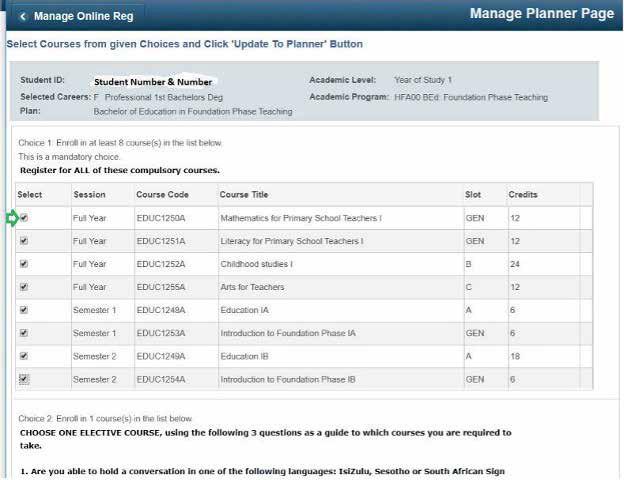624x480 pixels.
Task: Uncheck Literacy for Primary School Teachers I
Action: [24, 241]
